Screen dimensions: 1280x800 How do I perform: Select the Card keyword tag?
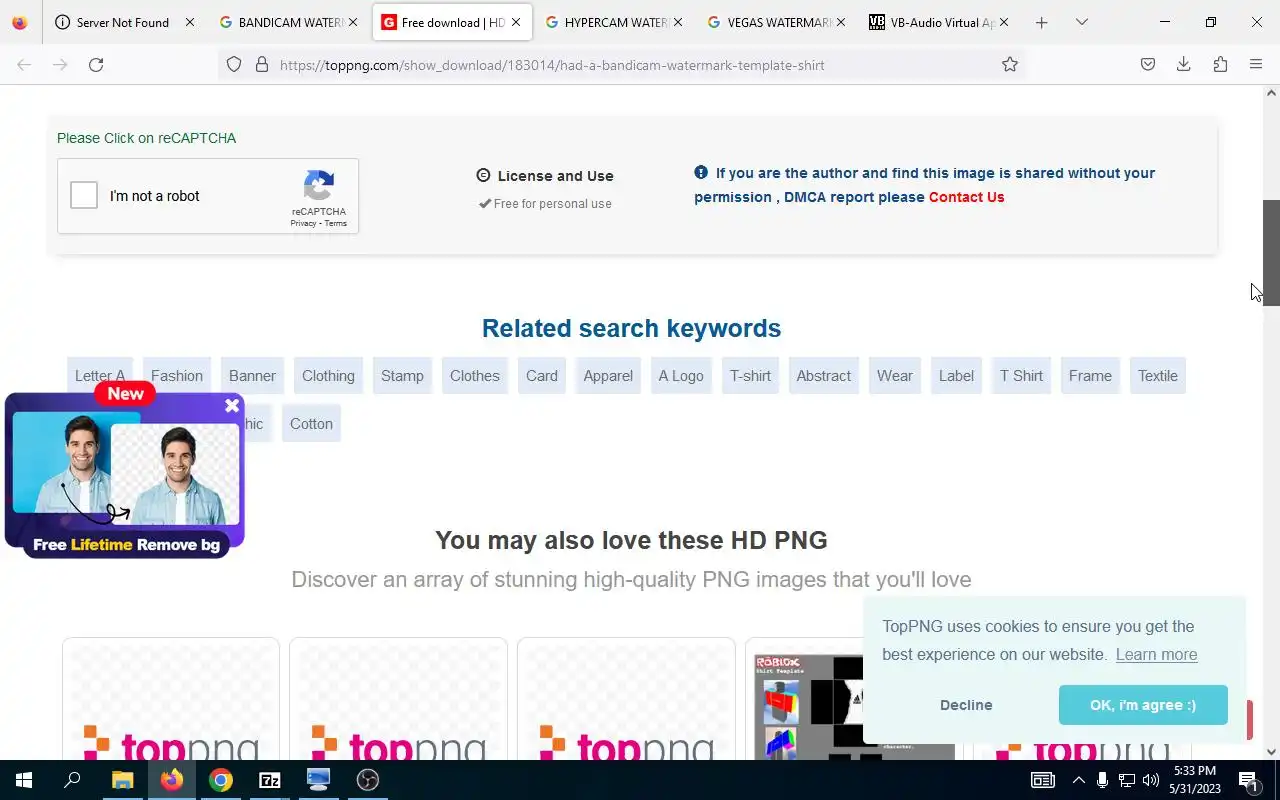[542, 376]
